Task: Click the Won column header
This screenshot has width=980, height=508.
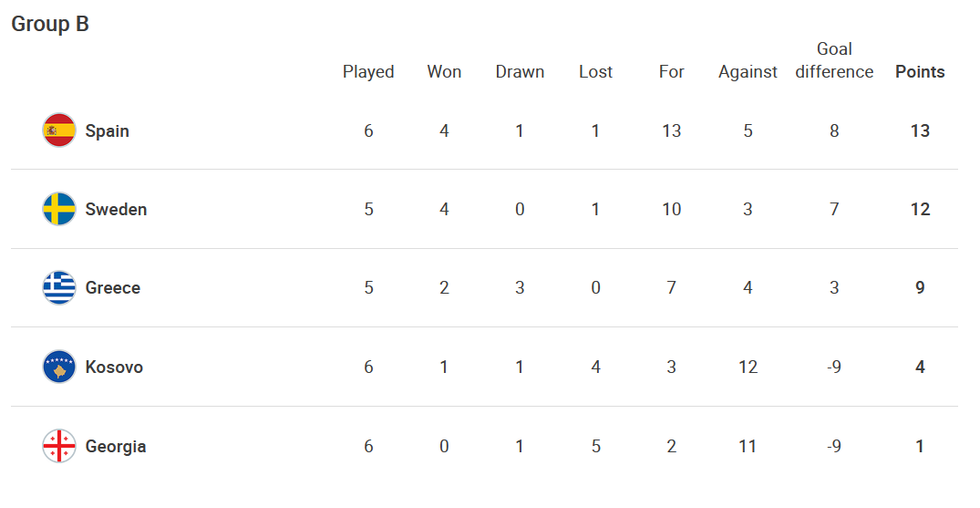Action: click(x=444, y=72)
